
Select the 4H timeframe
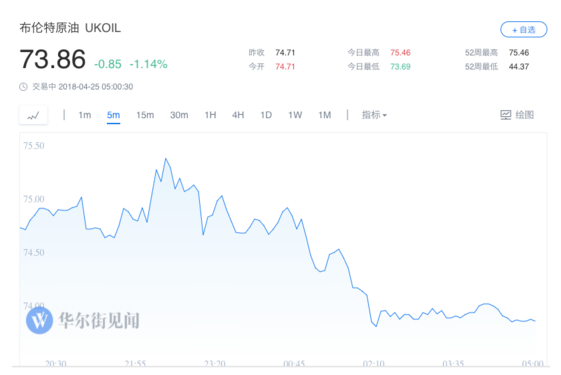[x=238, y=115]
